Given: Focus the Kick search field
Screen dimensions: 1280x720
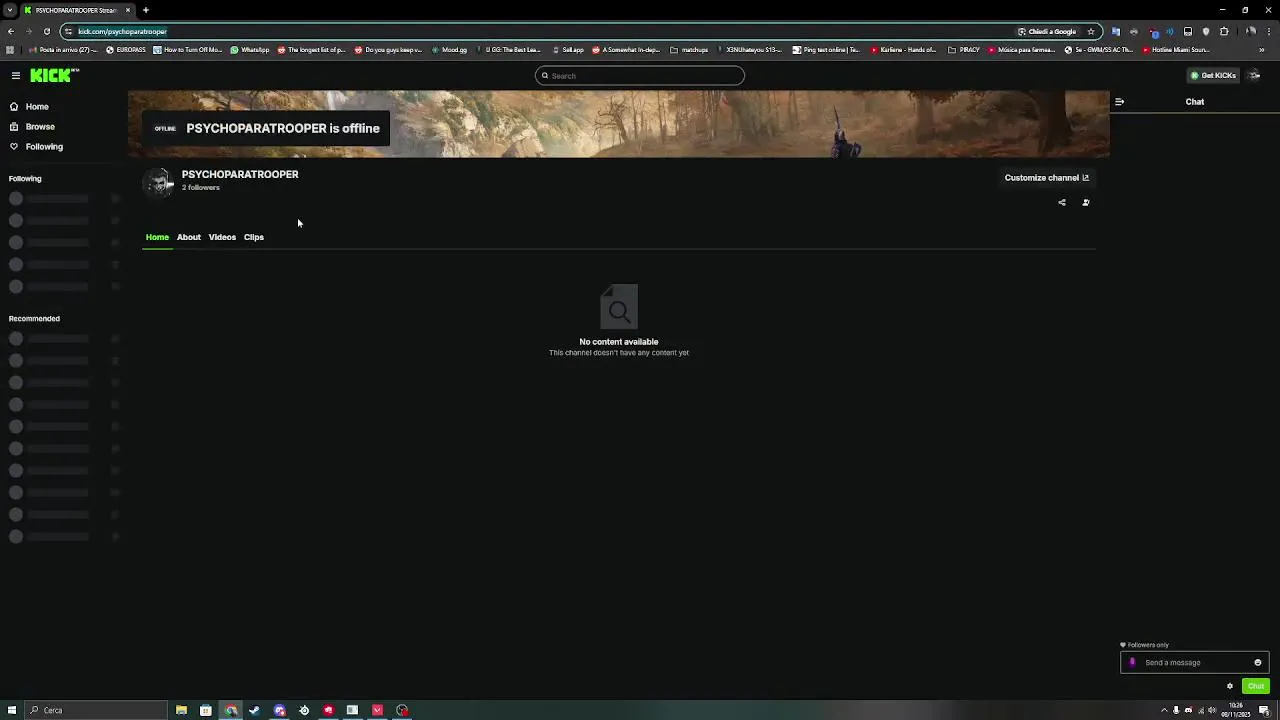Looking at the screenshot, I should (x=640, y=75).
